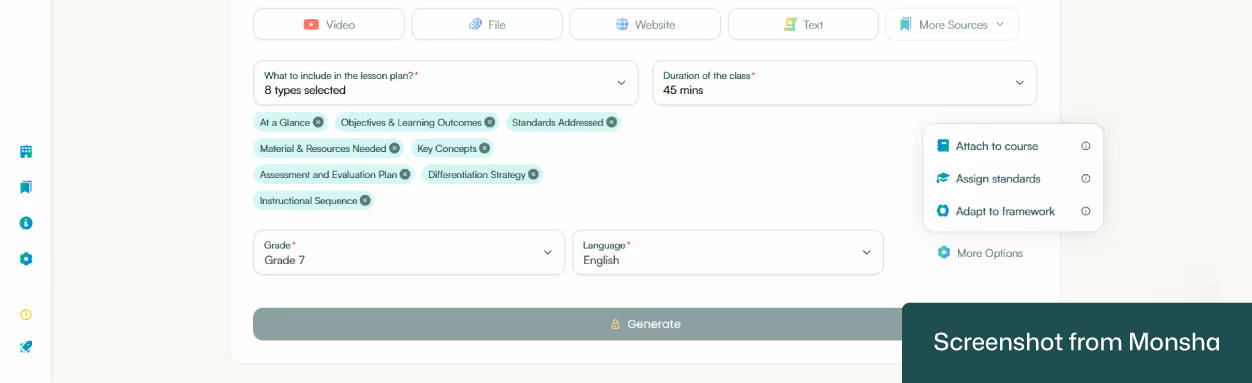
Task: Remove the 'Instructional Sequence' tag
Action: click(x=365, y=200)
